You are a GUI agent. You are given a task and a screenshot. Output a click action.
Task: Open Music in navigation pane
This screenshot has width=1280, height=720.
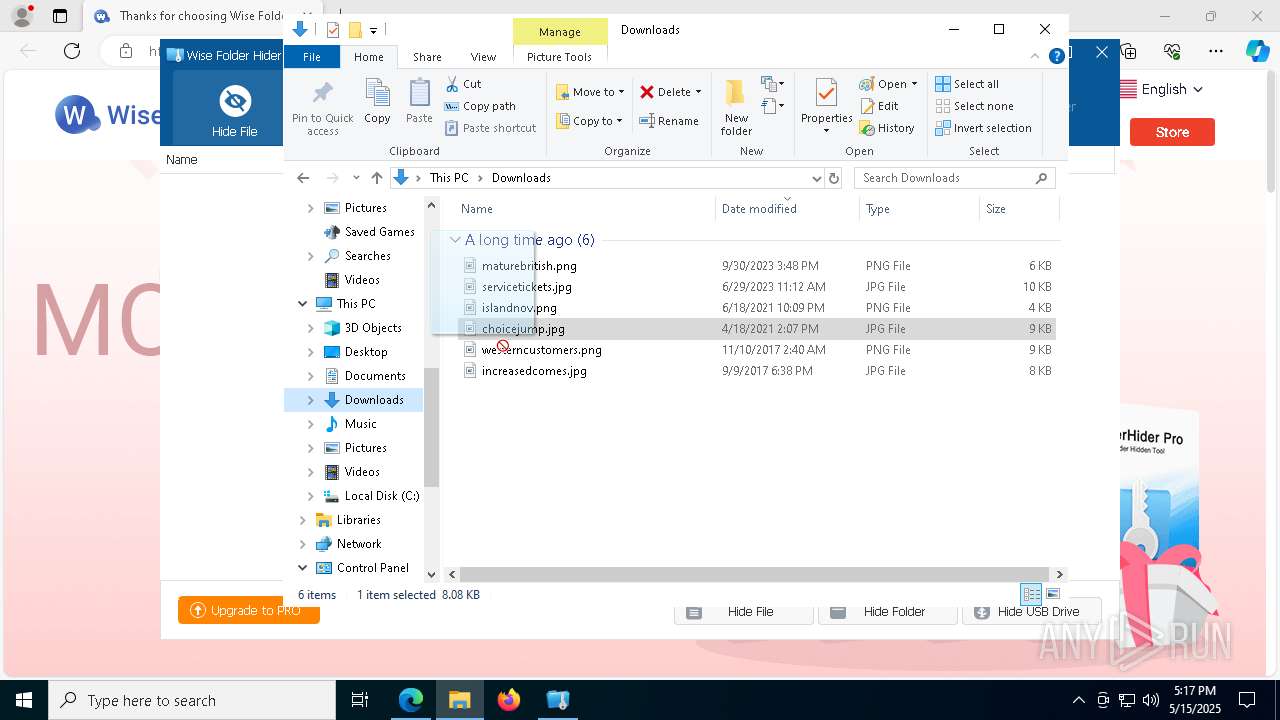click(x=360, y=424)
